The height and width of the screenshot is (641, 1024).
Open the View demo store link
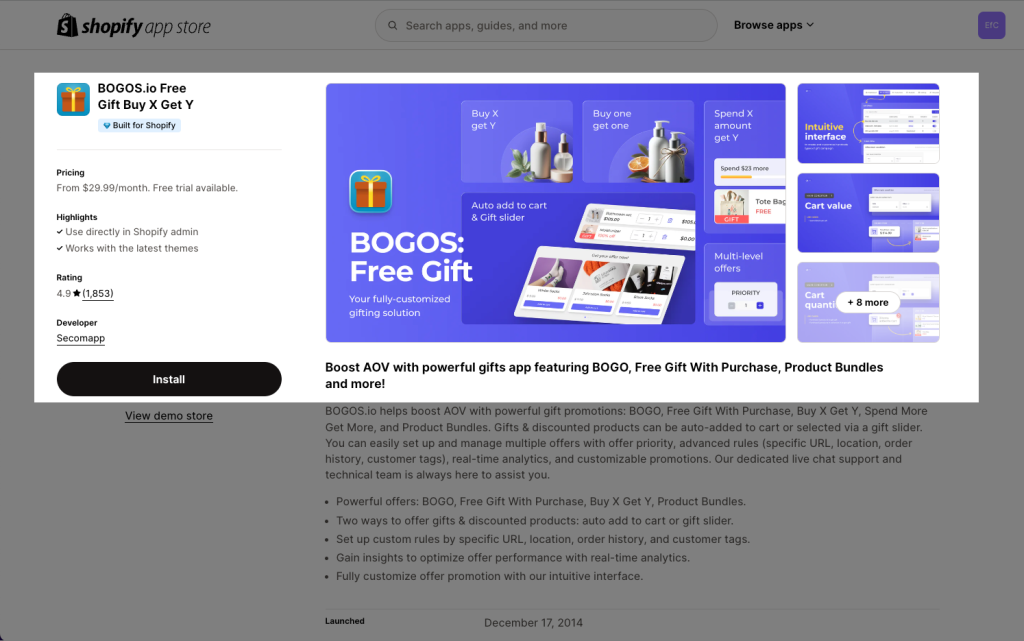[169, 416]
